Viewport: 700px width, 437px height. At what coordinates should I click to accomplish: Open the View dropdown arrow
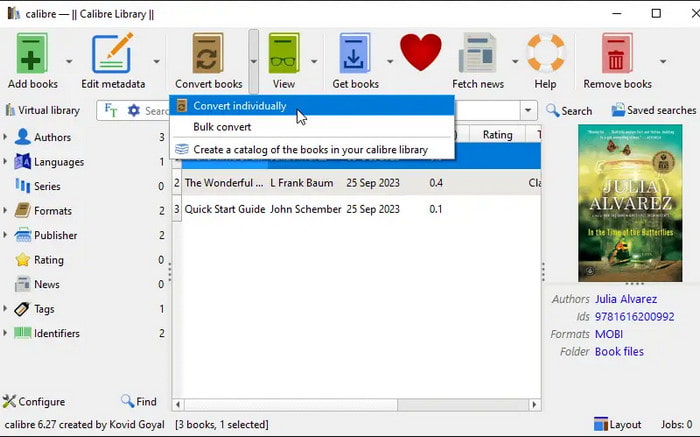tap(314, 61)
